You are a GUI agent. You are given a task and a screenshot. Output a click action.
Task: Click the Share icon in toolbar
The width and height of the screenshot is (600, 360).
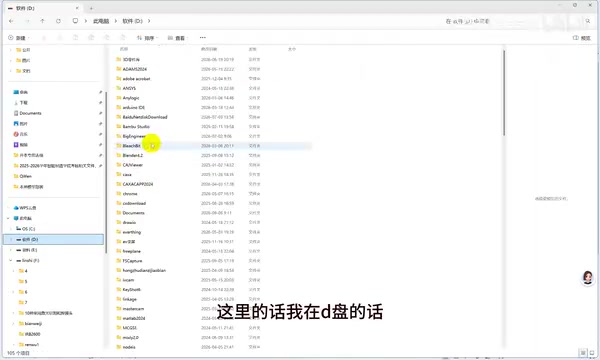click(x=107, y=37)
